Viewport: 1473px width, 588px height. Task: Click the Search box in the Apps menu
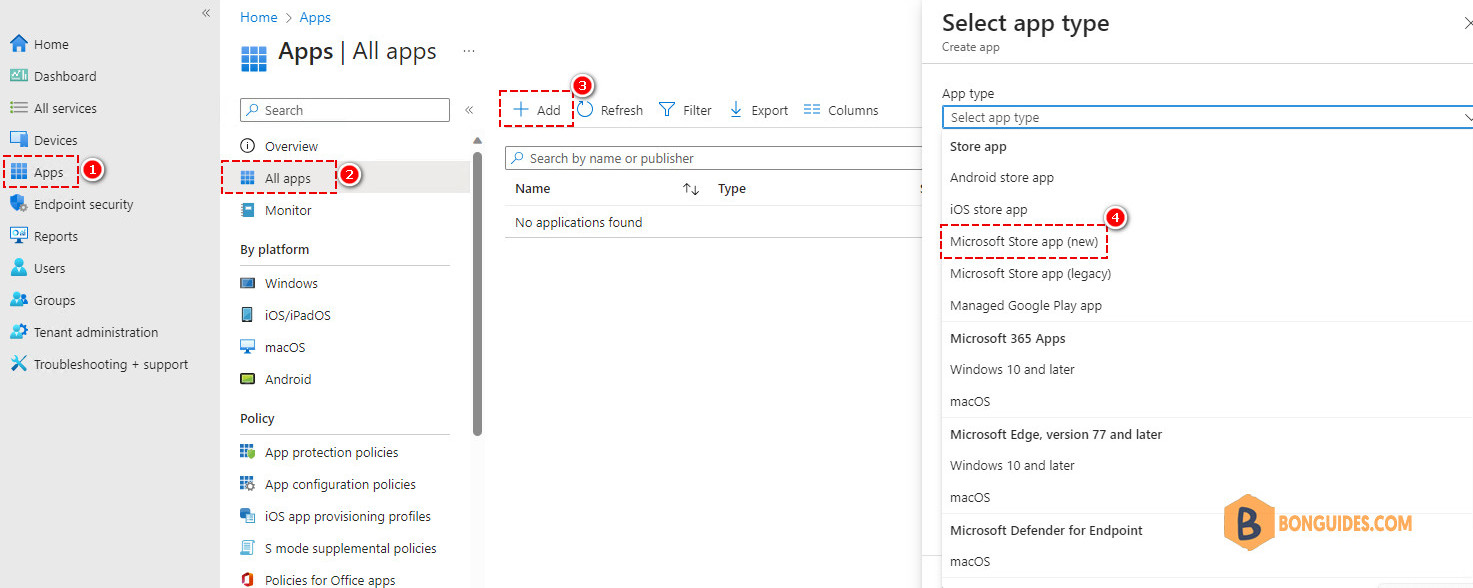pyautogui.click(x=345, y=110)
